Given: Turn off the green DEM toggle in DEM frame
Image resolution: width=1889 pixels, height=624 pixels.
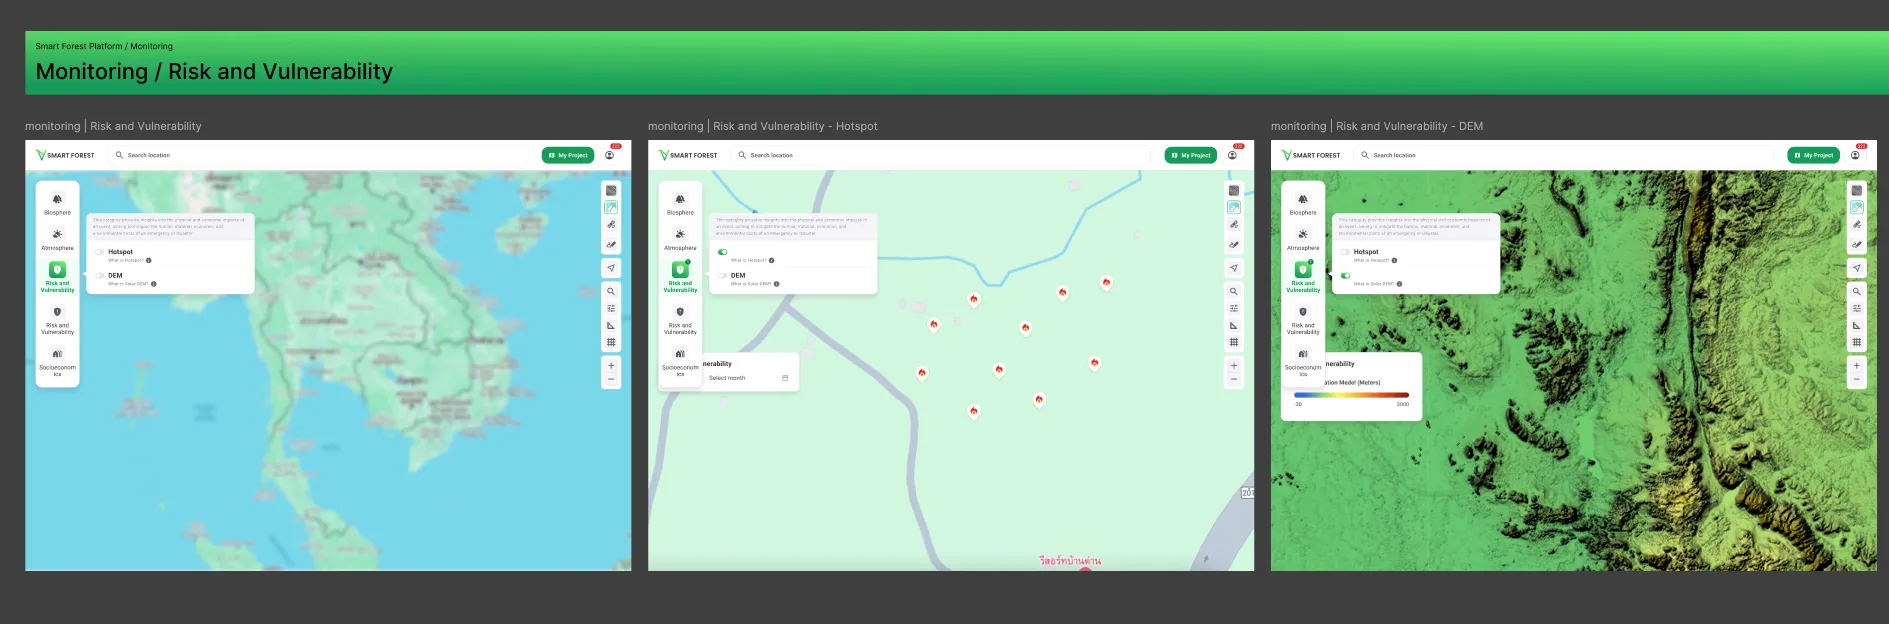Looking at the screenshot, I should (x=1346, y=275).
